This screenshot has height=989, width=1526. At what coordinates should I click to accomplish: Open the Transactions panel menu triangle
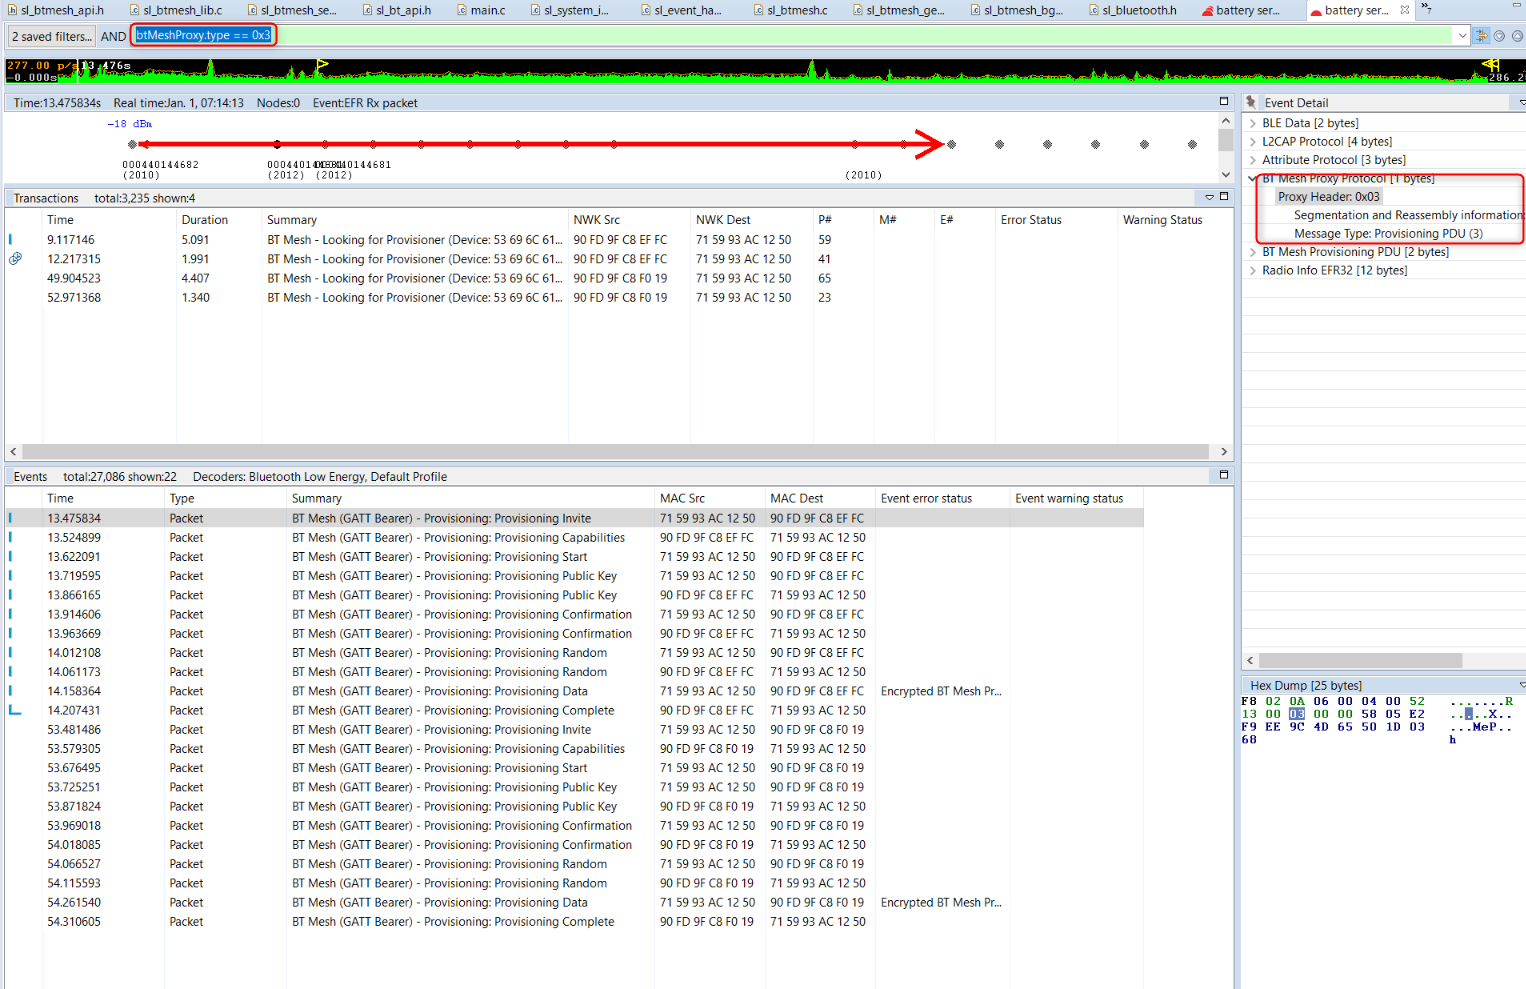coord(1209,197)
